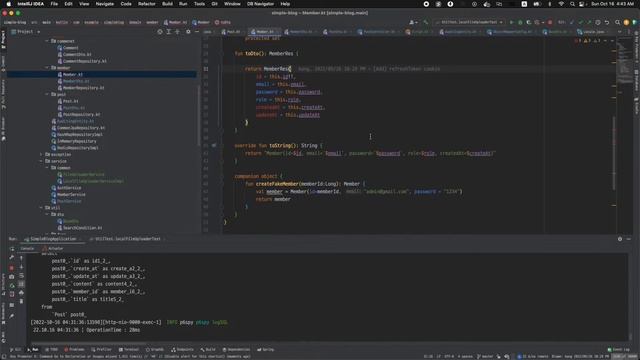Click the rollback undo arrow icon
640x360 pixels.
click(607, 22)
